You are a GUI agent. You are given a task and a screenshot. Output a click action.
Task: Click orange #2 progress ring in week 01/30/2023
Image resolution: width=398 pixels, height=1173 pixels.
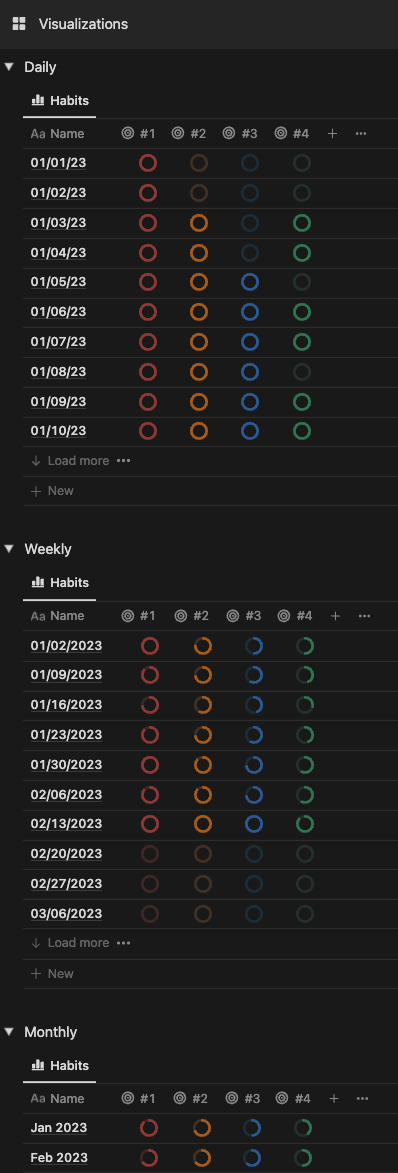coord(203,765)
